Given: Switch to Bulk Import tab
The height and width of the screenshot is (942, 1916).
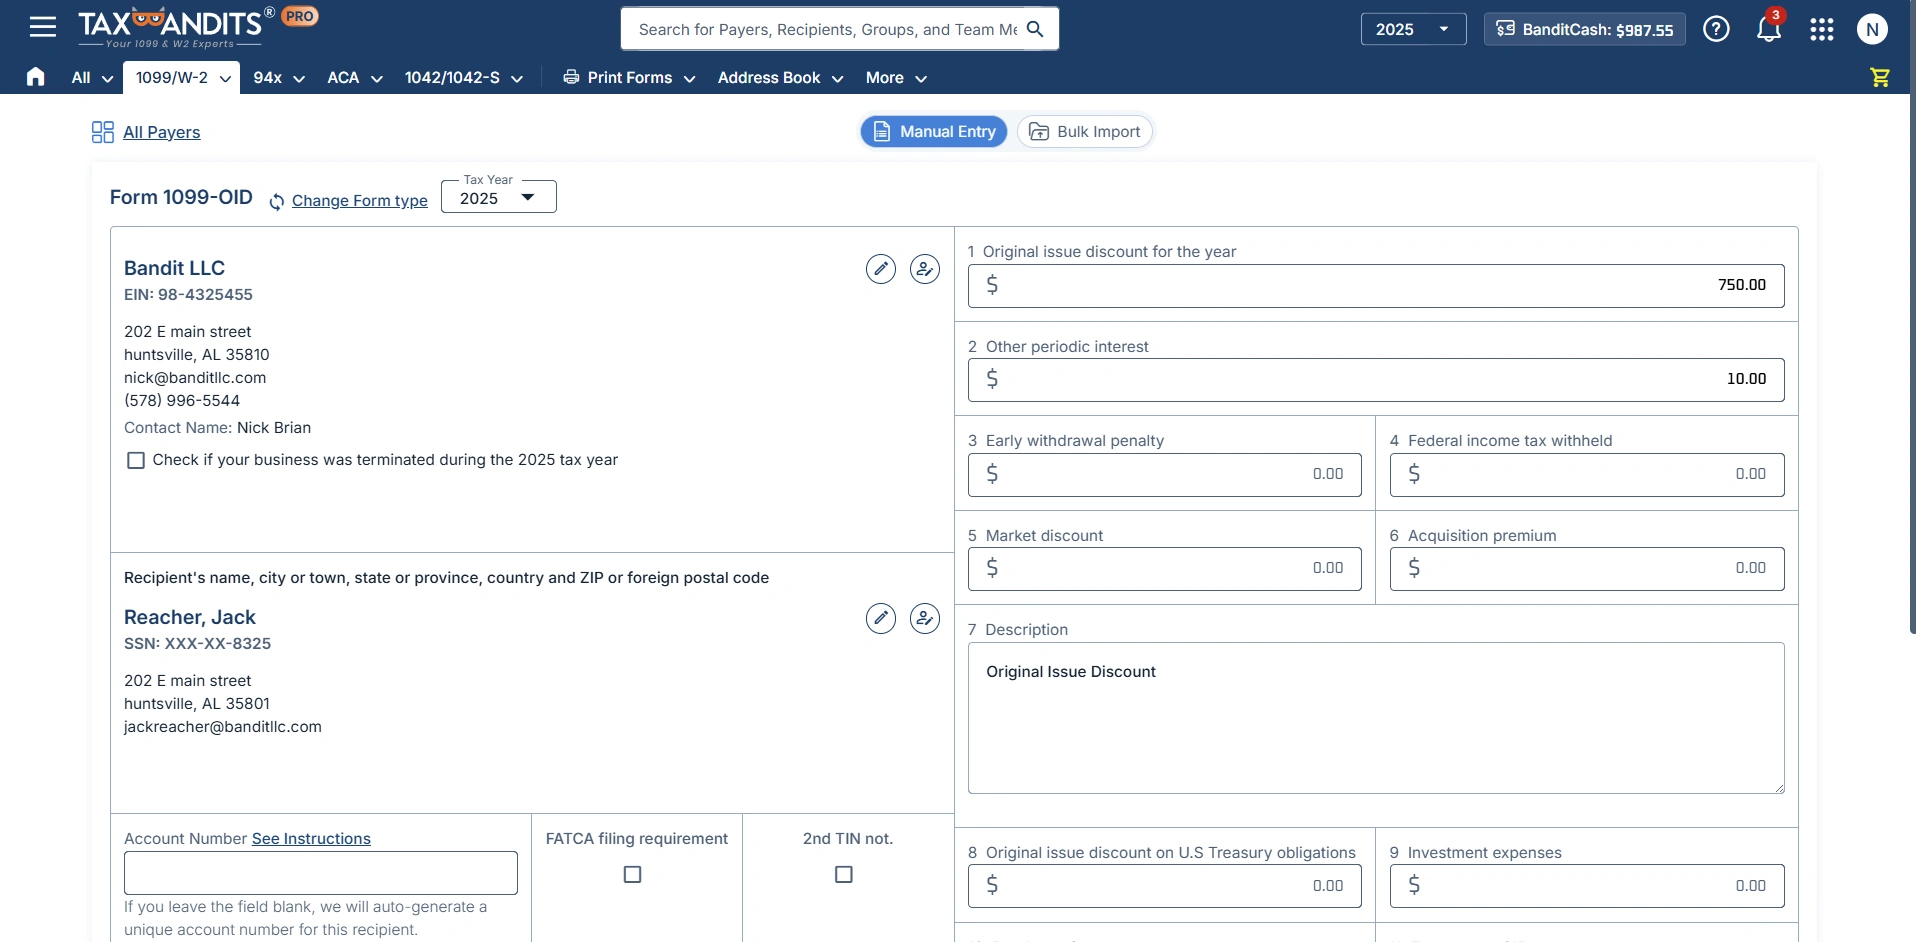Looking at the screenshot, I should point(1085,132).
